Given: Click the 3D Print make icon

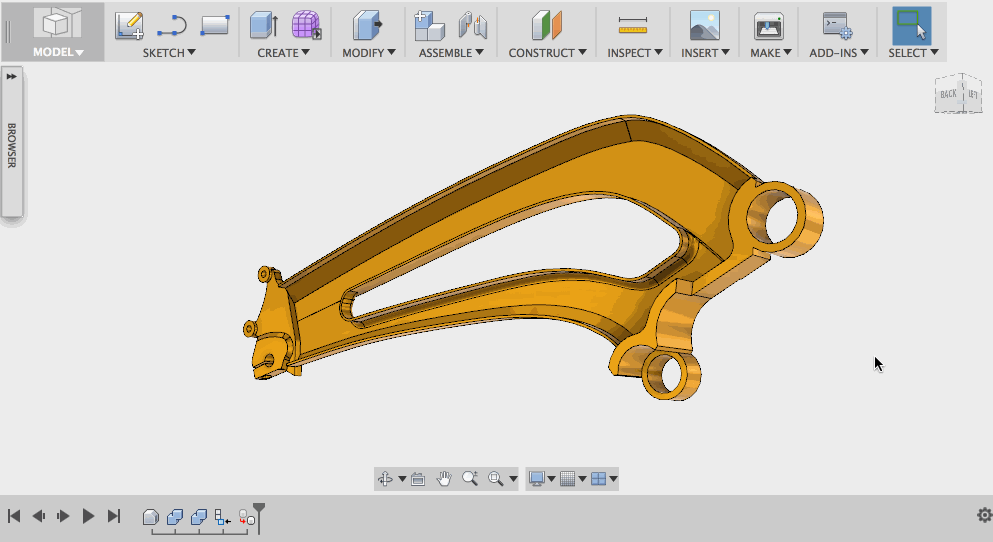Looking at the screenshot, I should click(x=768, y=26).
